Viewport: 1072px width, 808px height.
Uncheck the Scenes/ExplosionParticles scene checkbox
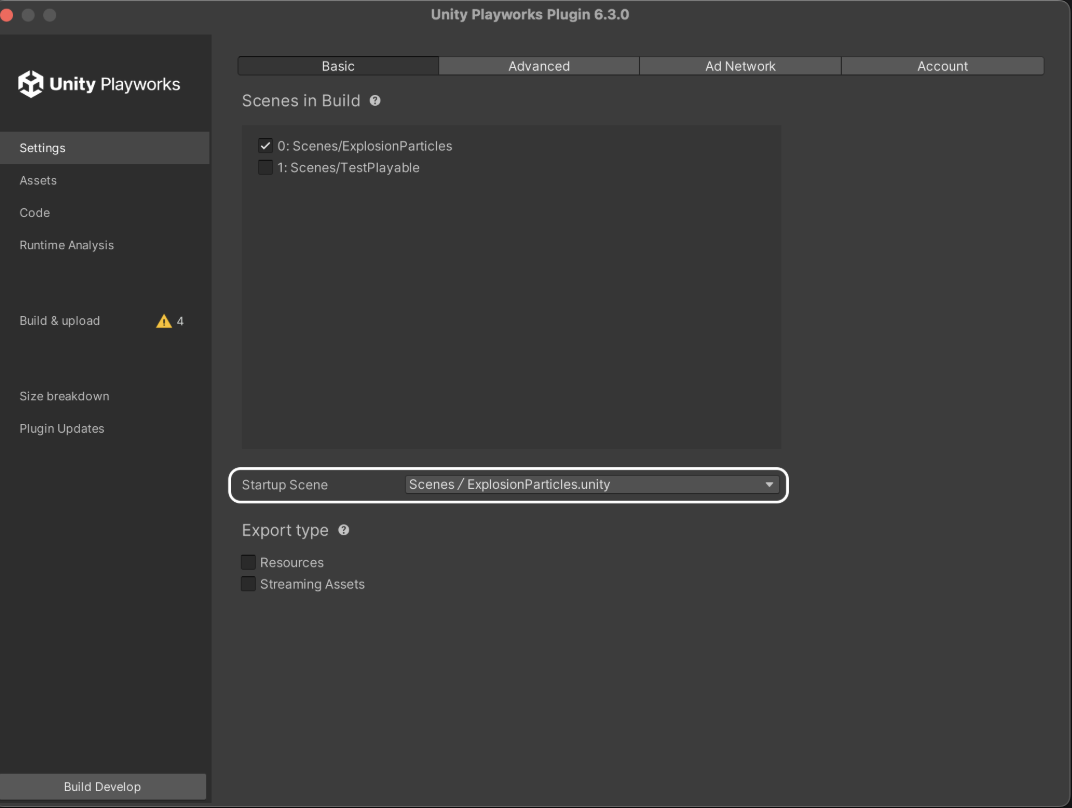coord(265,146)
